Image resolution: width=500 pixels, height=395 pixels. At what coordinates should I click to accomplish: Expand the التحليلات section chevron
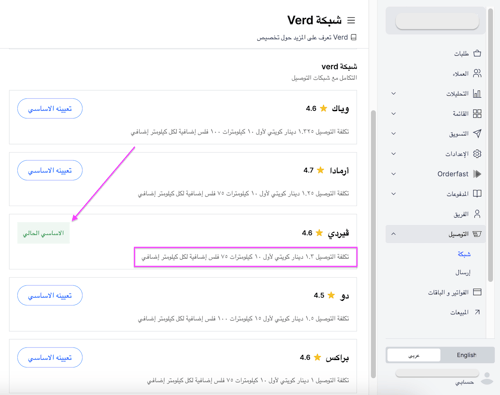(394, 94)
